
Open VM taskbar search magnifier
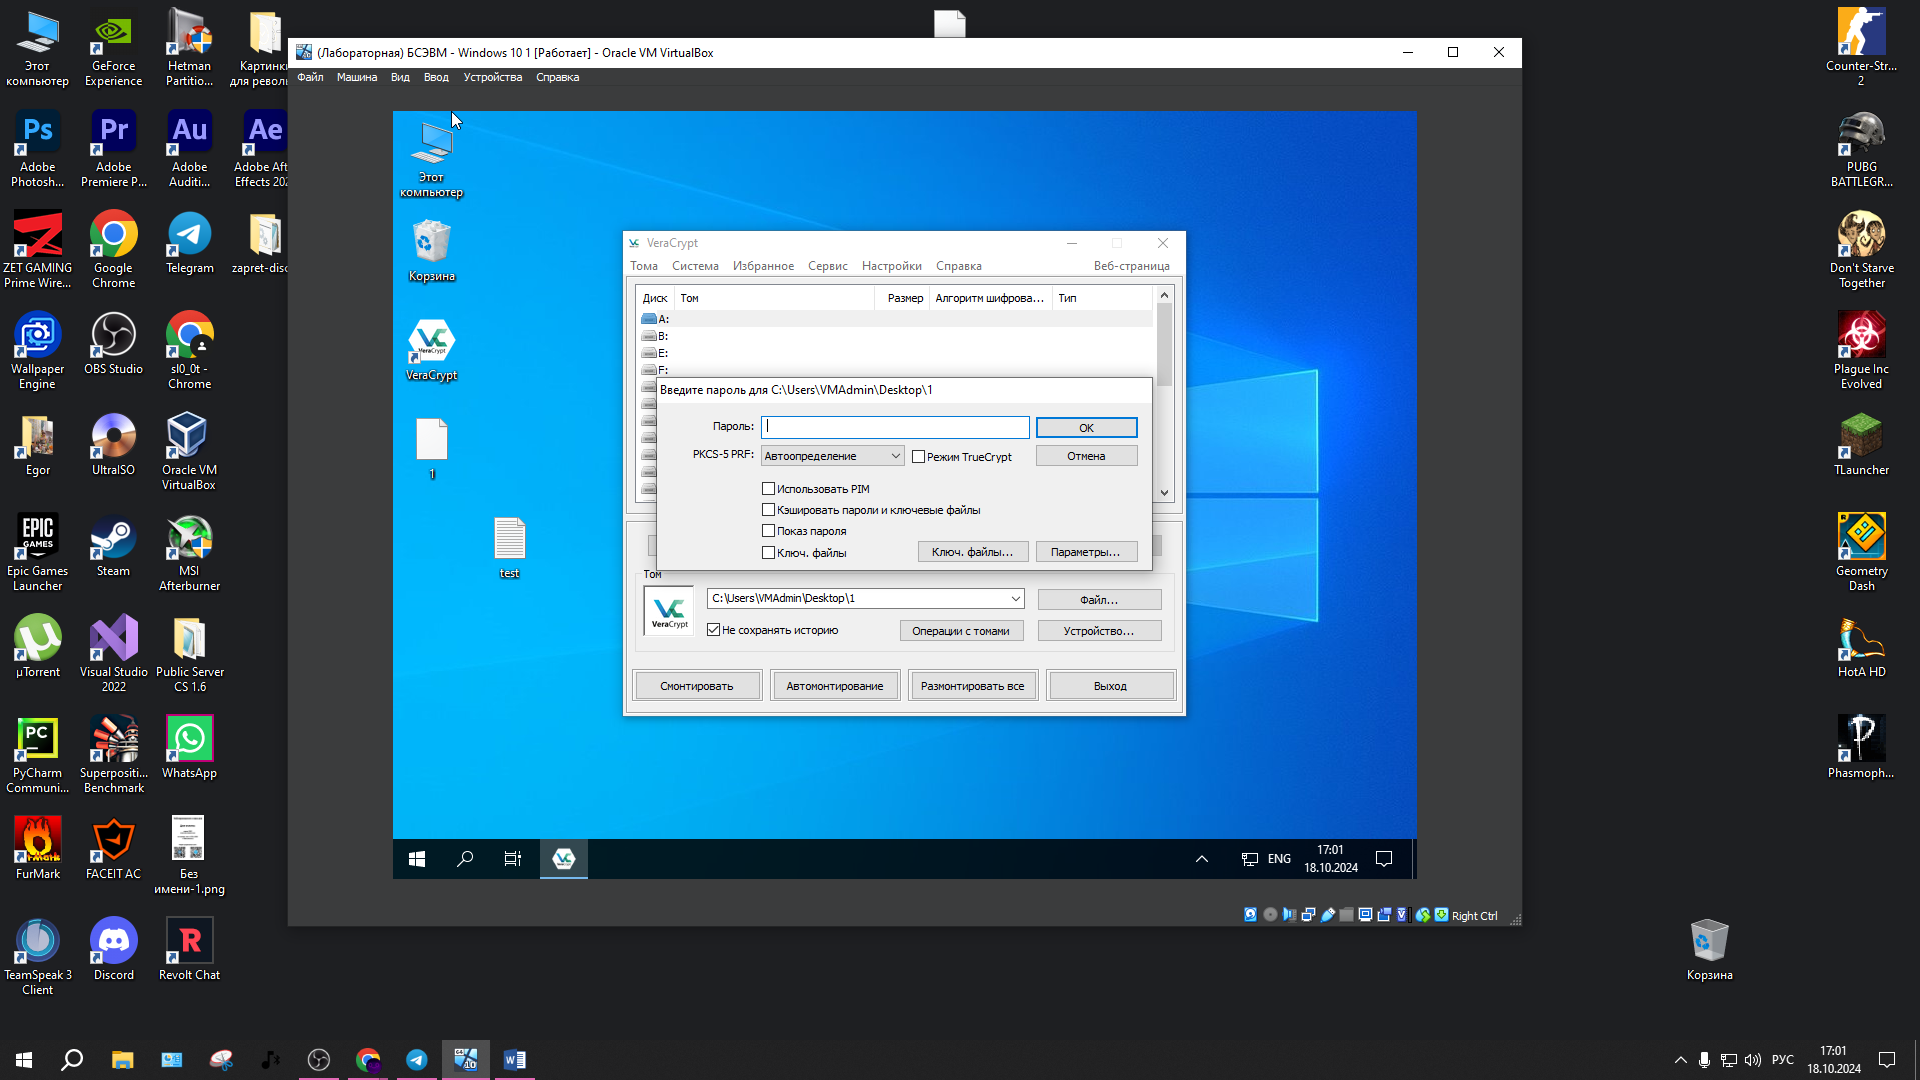(x=465, y=859)
